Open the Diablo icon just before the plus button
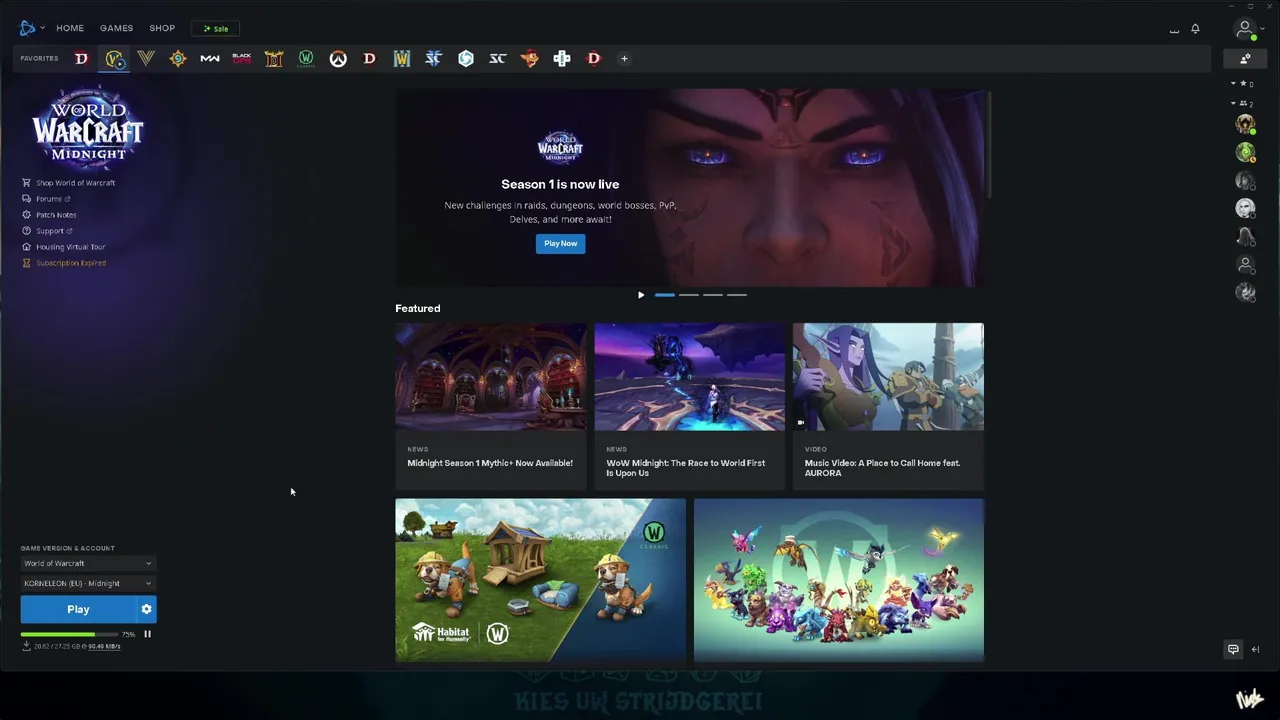 point(594,59)
